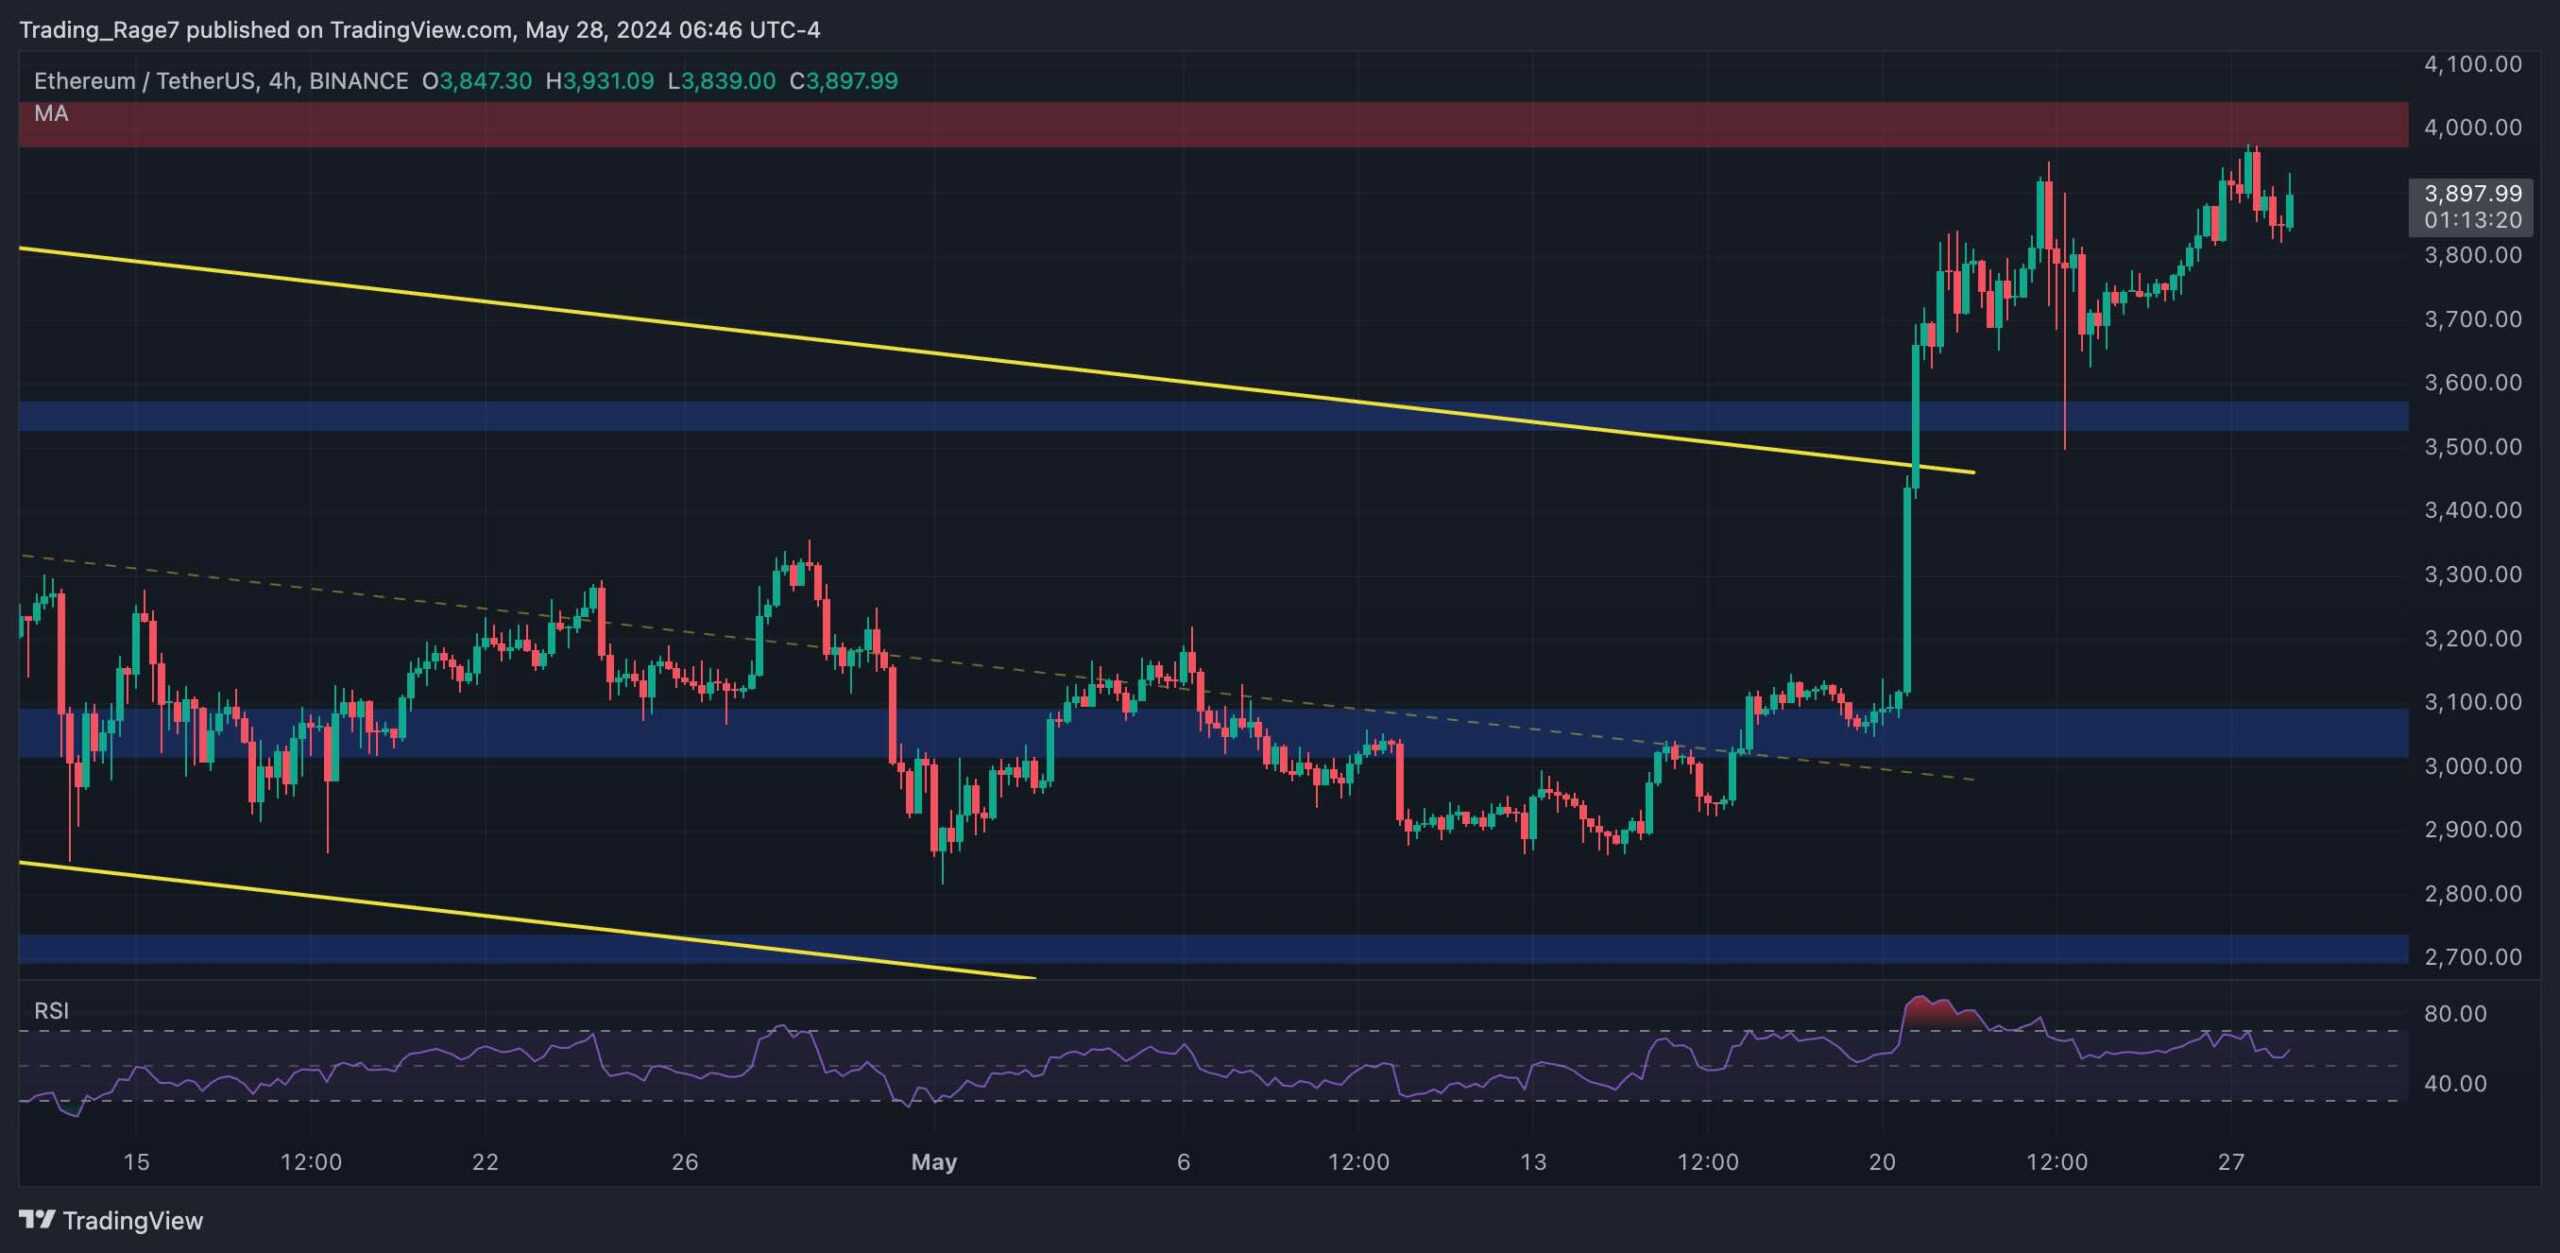The height and width of the screenshot is (1253, 2560).
Task: Click the 20 date marker on time axis
Action: (x=1882, y=1162)
